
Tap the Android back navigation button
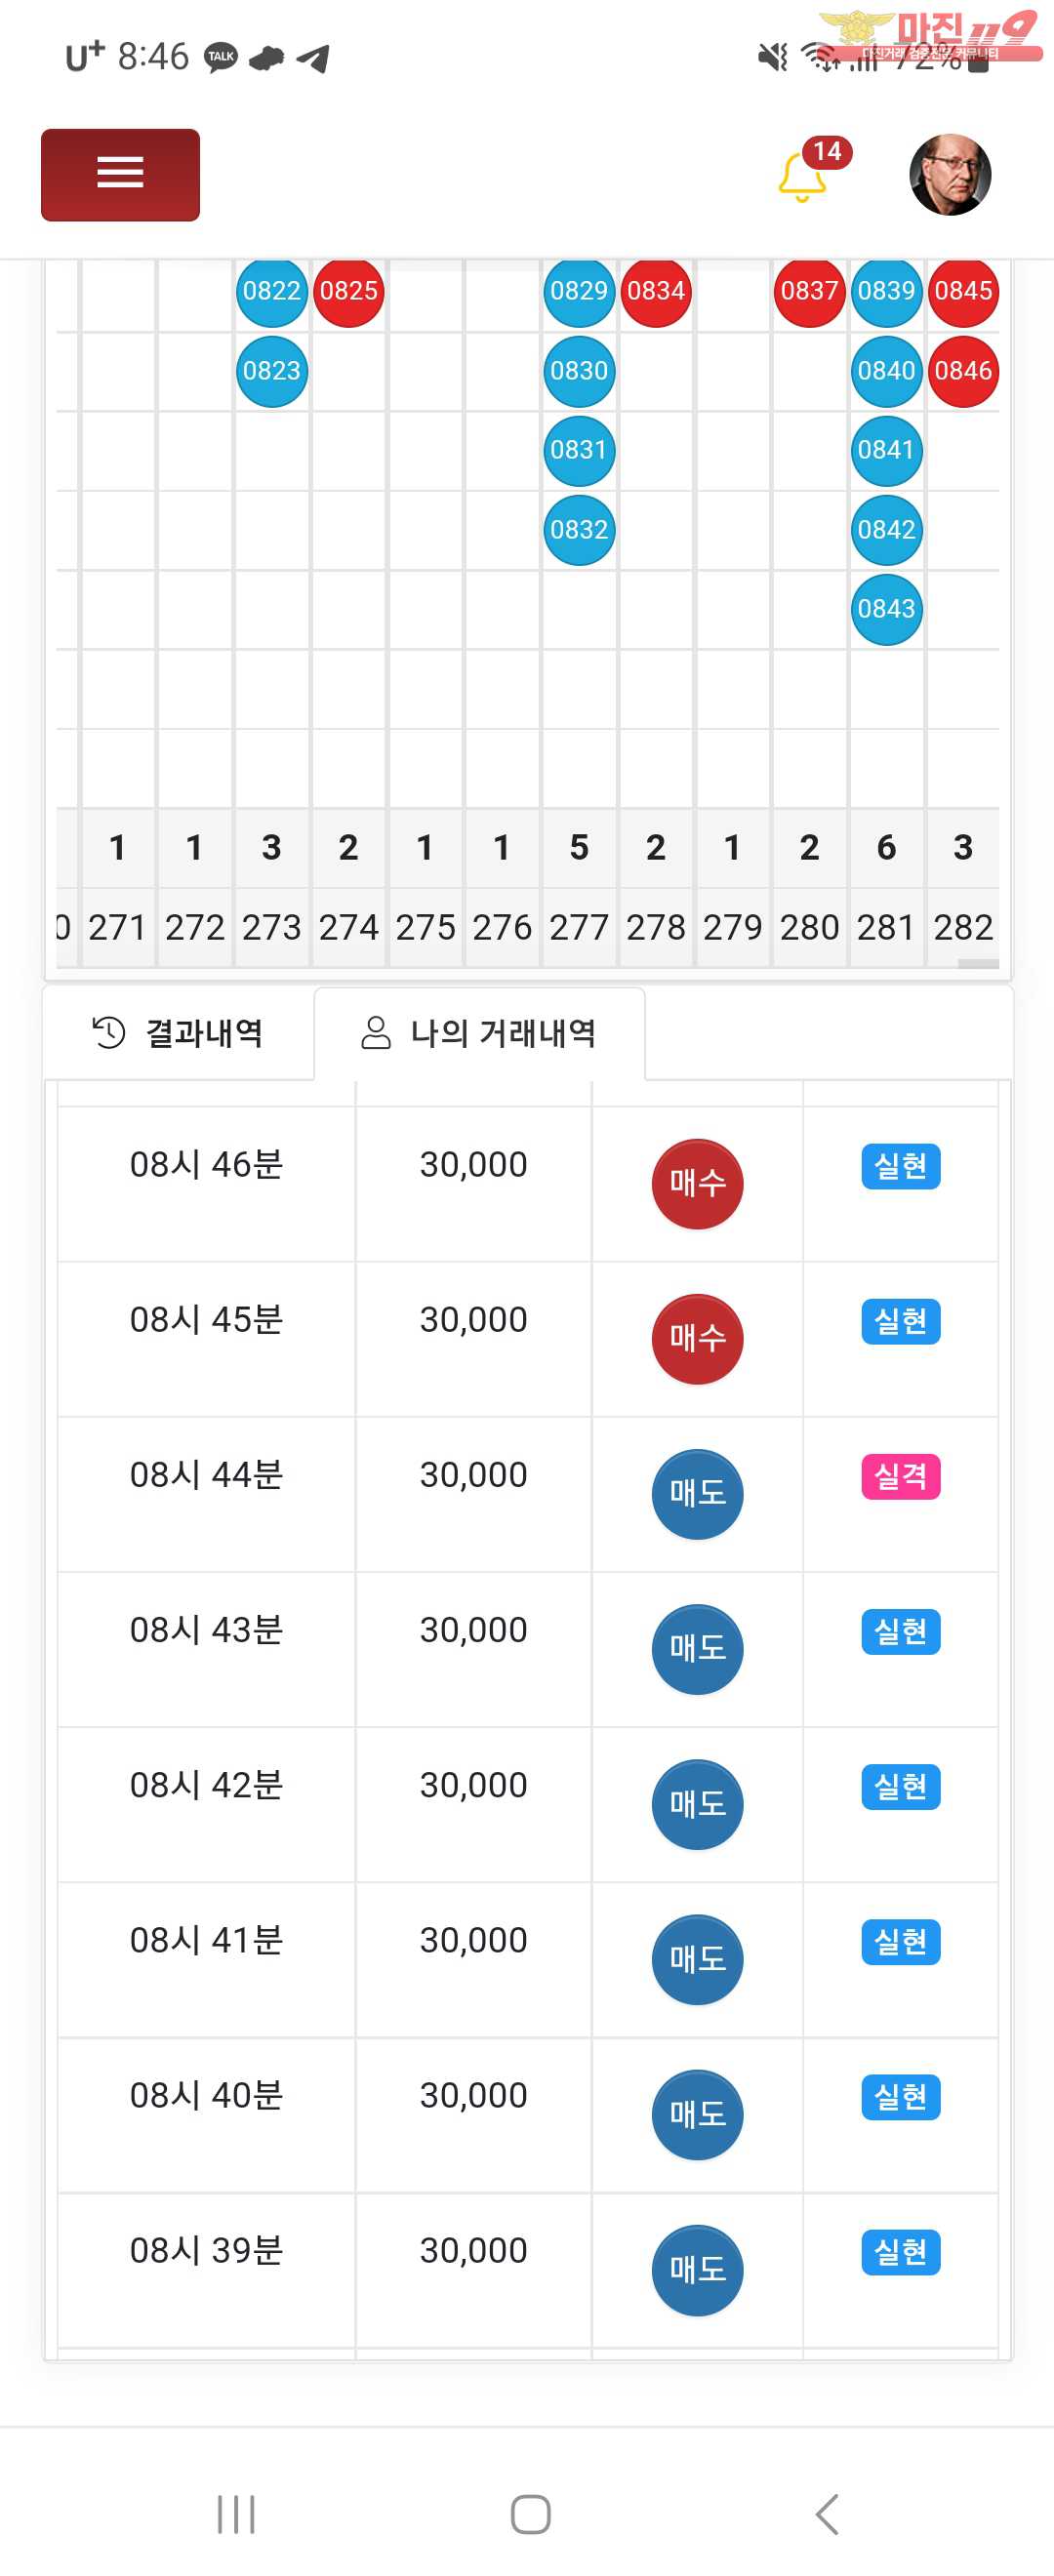827,2514
